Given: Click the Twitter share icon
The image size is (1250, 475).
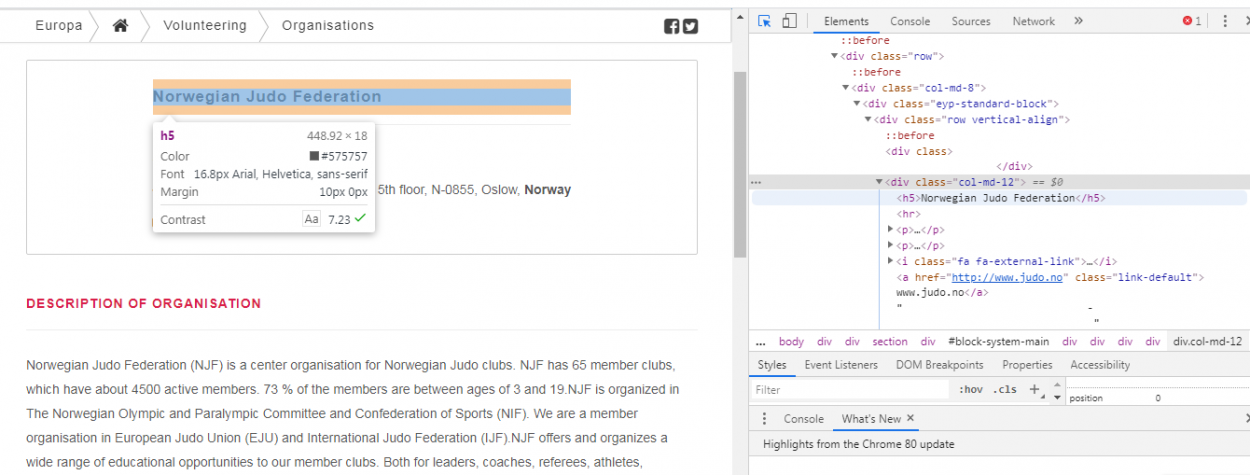Looking at the screenshot, I should pyautogui.click(x=690, y=26).
